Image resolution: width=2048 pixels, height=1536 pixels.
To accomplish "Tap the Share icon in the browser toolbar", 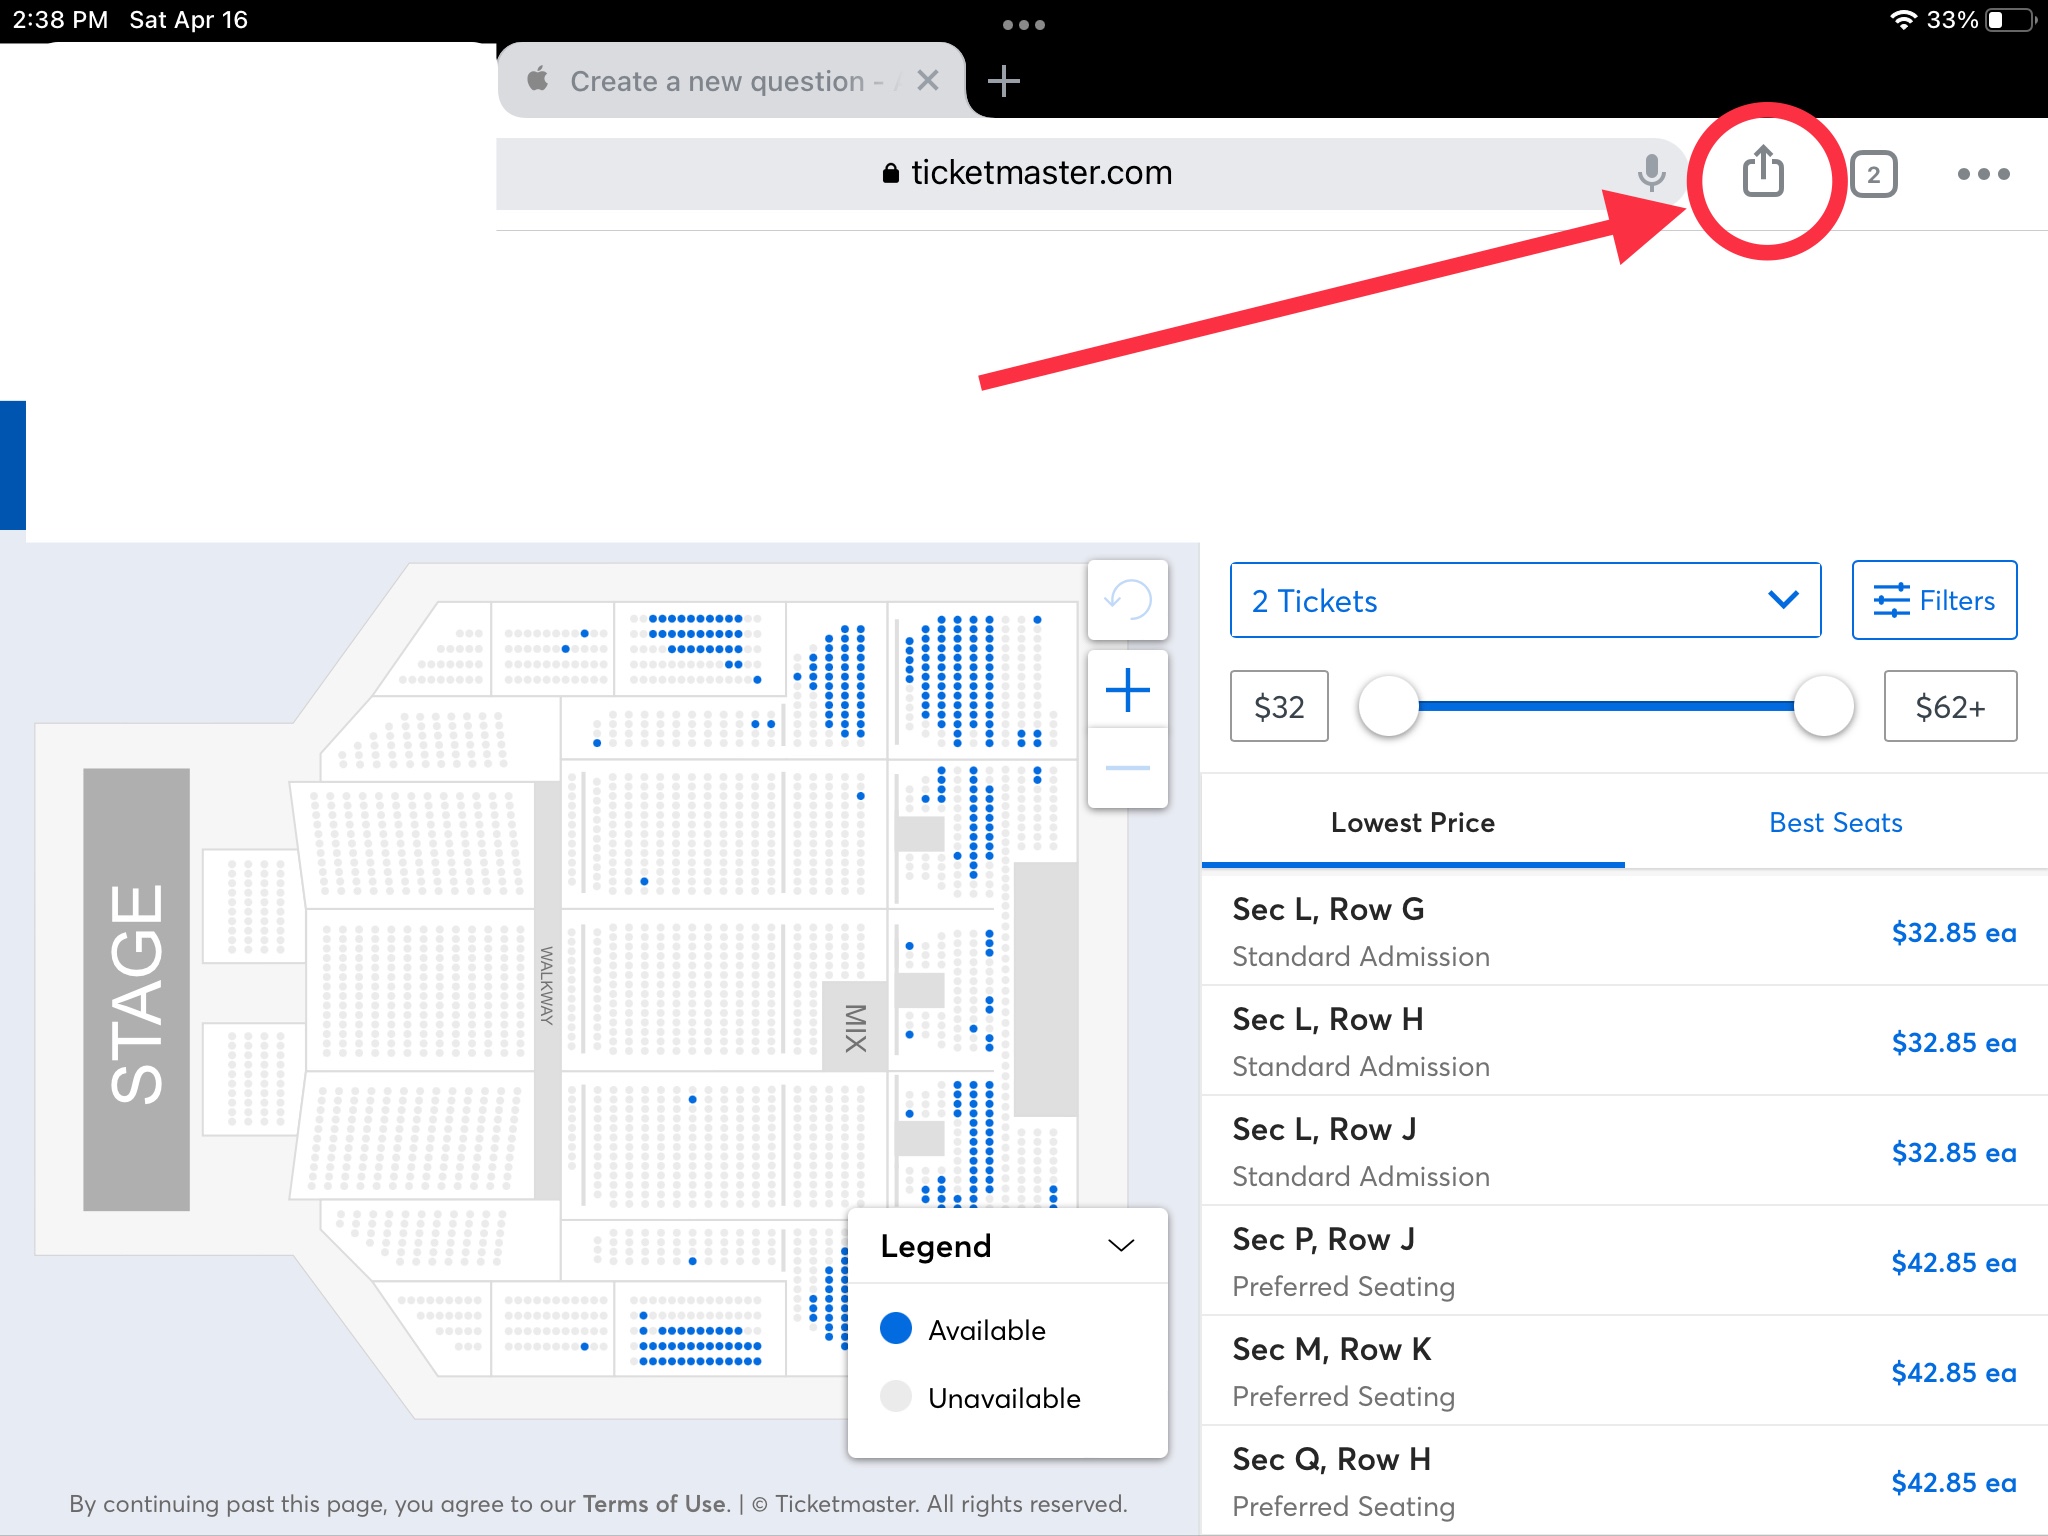I will coord(1763,173).
